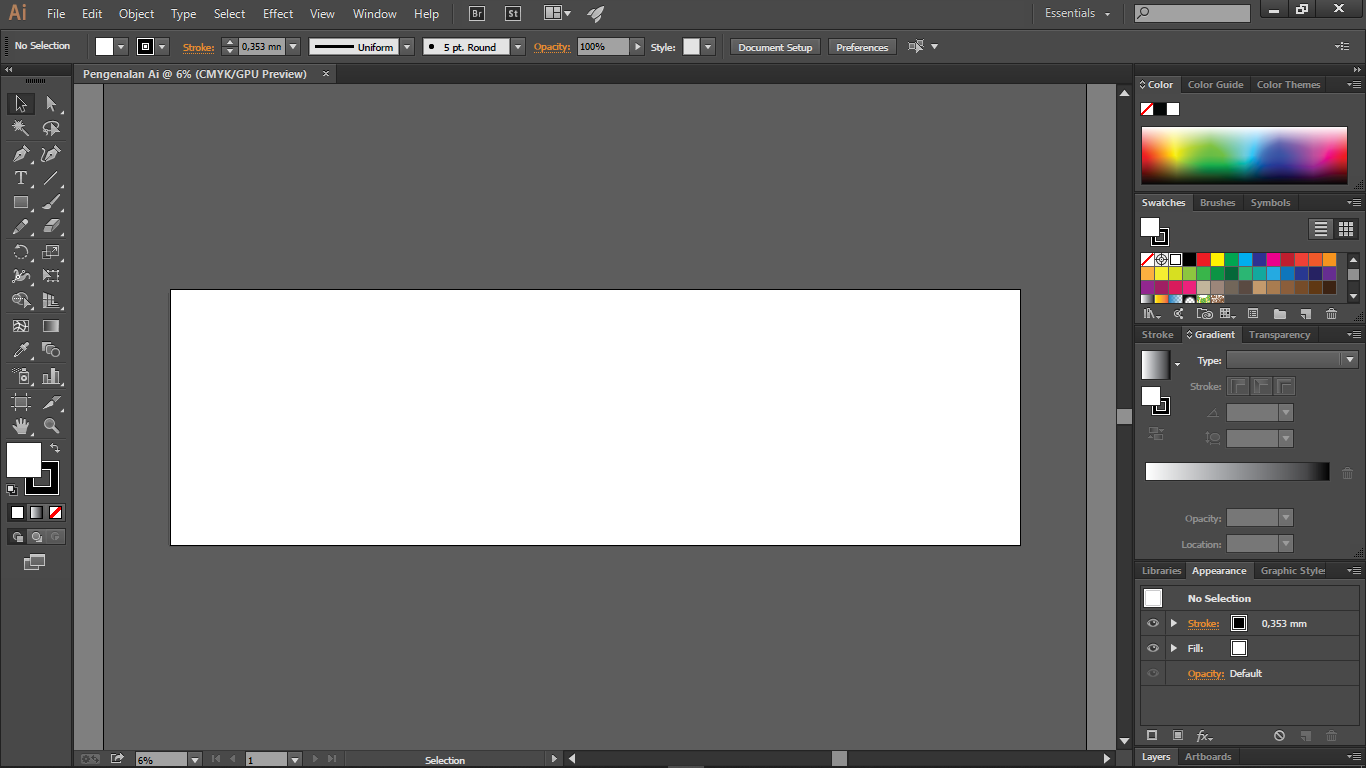Open Adobe Bridge from the menu bar

point(477,14)
